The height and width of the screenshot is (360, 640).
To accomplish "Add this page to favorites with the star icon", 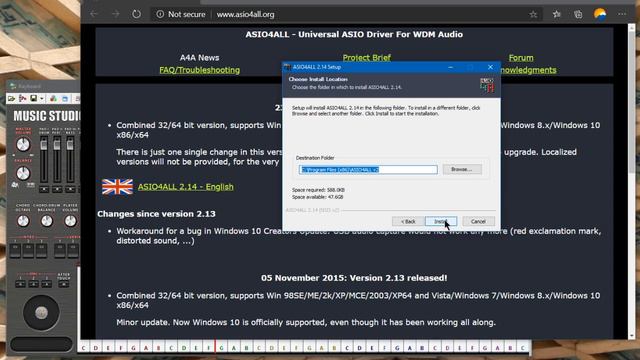I will click(x=533, y=14).
